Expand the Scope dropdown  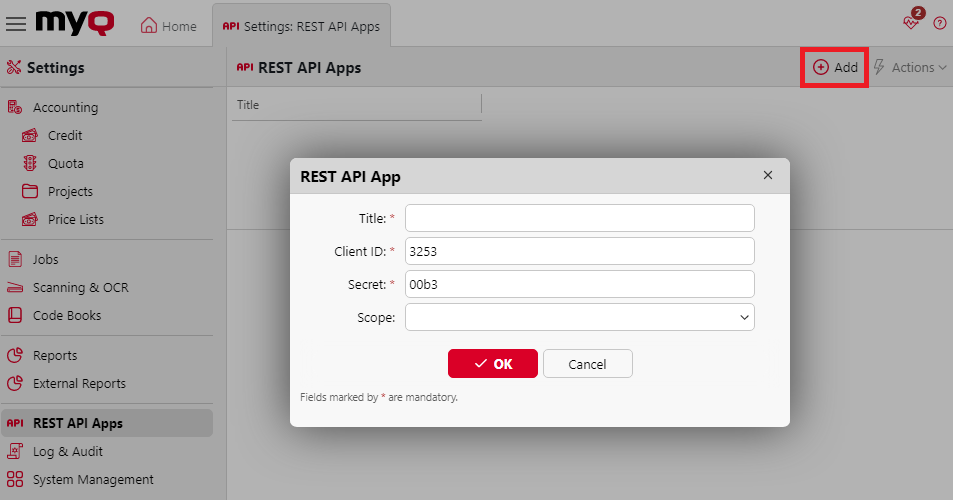click(x=579, y=317)
